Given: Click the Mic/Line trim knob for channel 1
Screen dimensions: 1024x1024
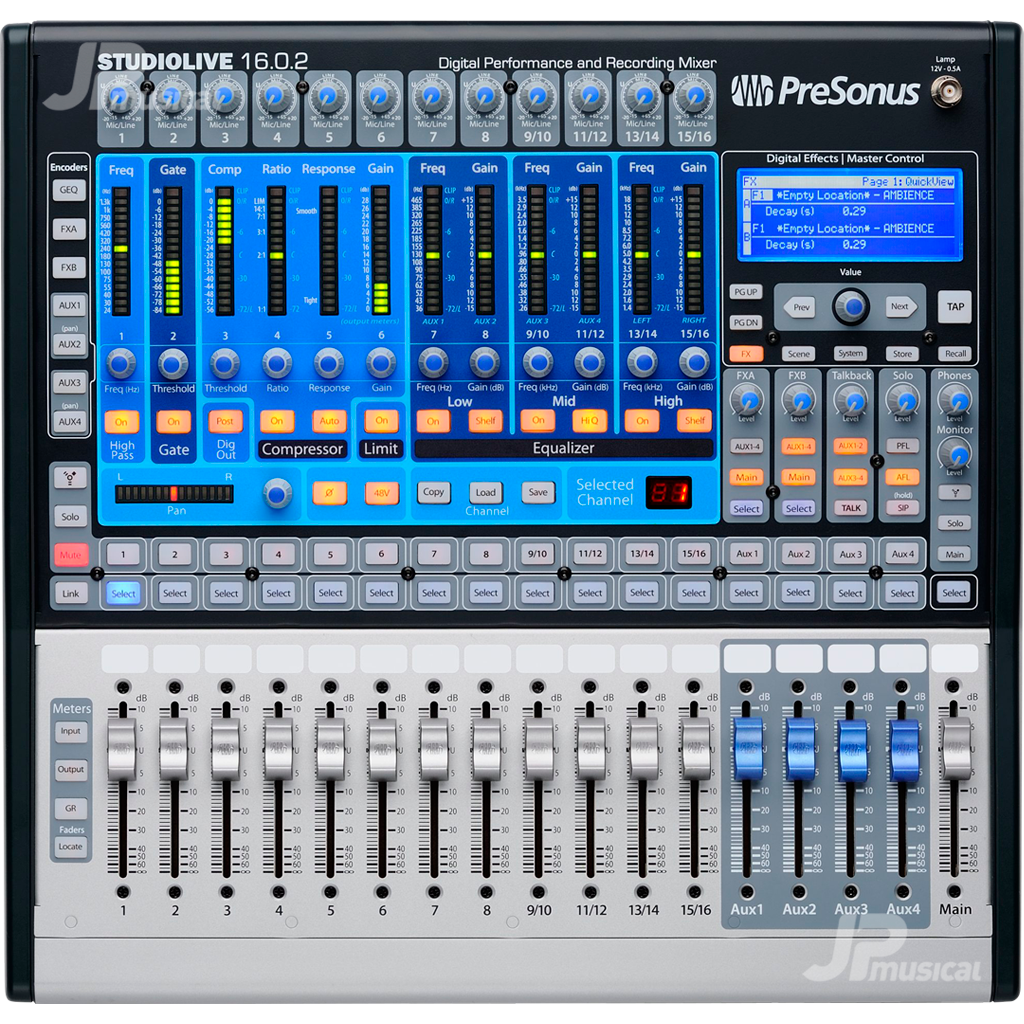Looking at the screenshot, I should [120, 99].
